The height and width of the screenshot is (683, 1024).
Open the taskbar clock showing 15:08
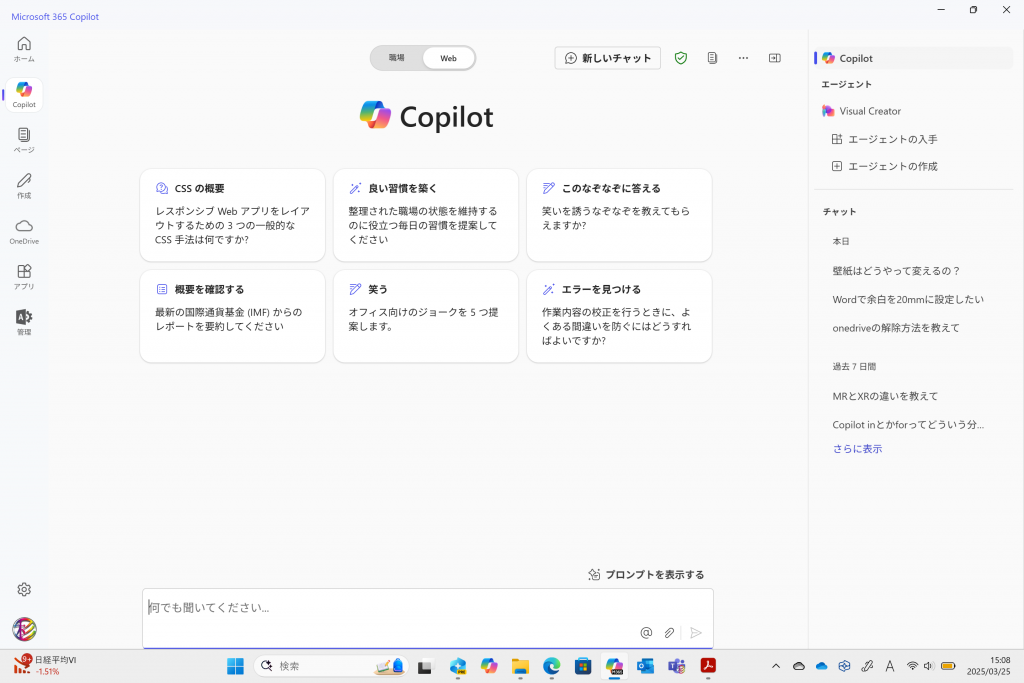(x=988, y=666)
